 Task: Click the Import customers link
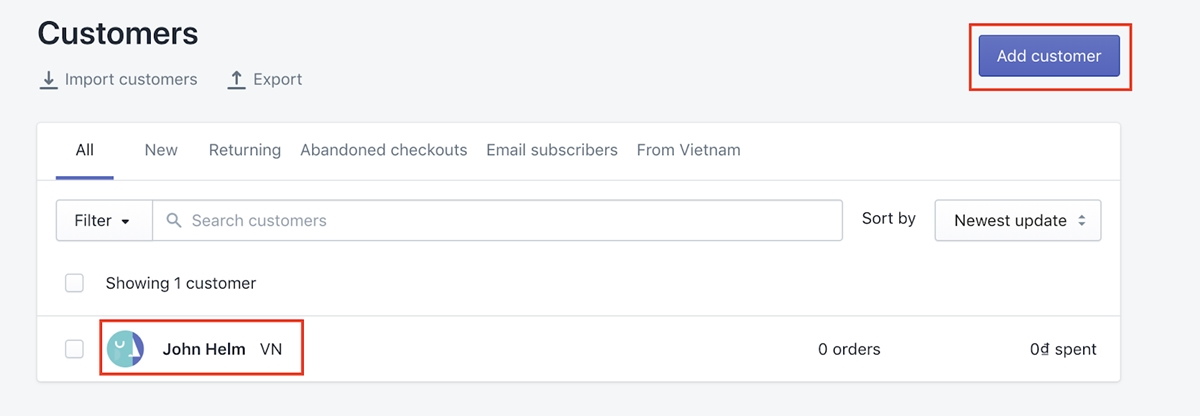point(131,80)
